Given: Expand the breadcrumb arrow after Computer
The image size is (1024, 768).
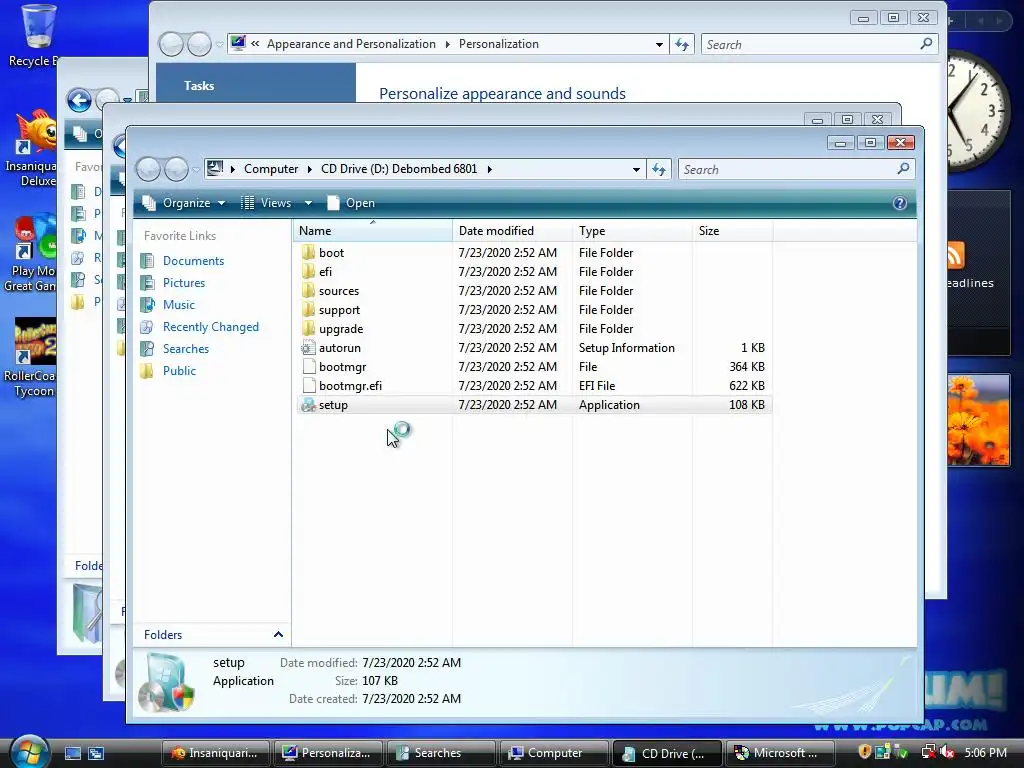Looking at the screenshot, I should [x=310, y=169].
